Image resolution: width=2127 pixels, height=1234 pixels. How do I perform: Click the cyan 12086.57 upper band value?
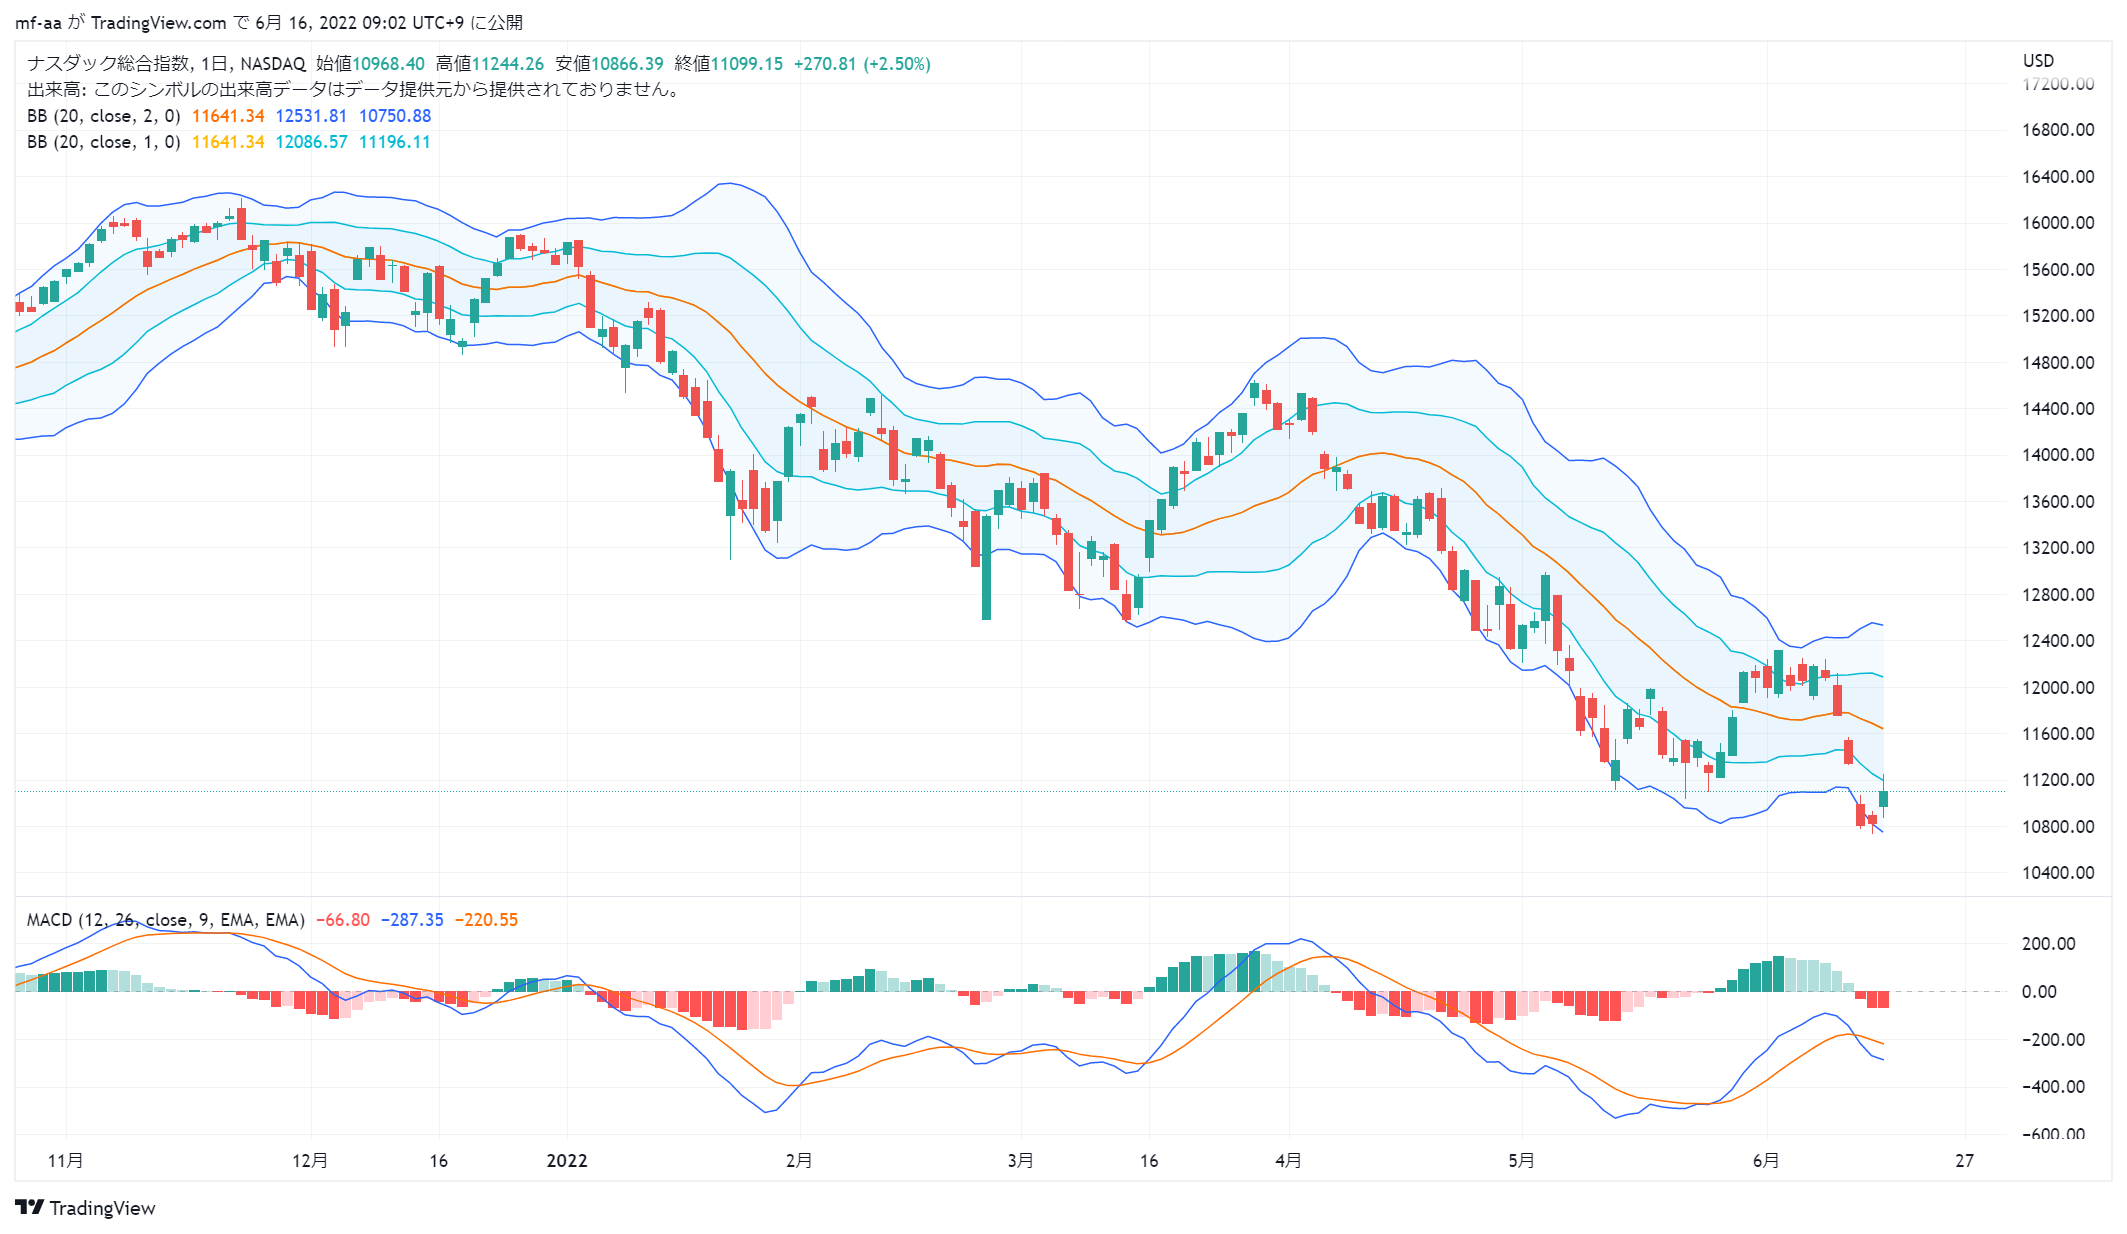coord(311,142)
